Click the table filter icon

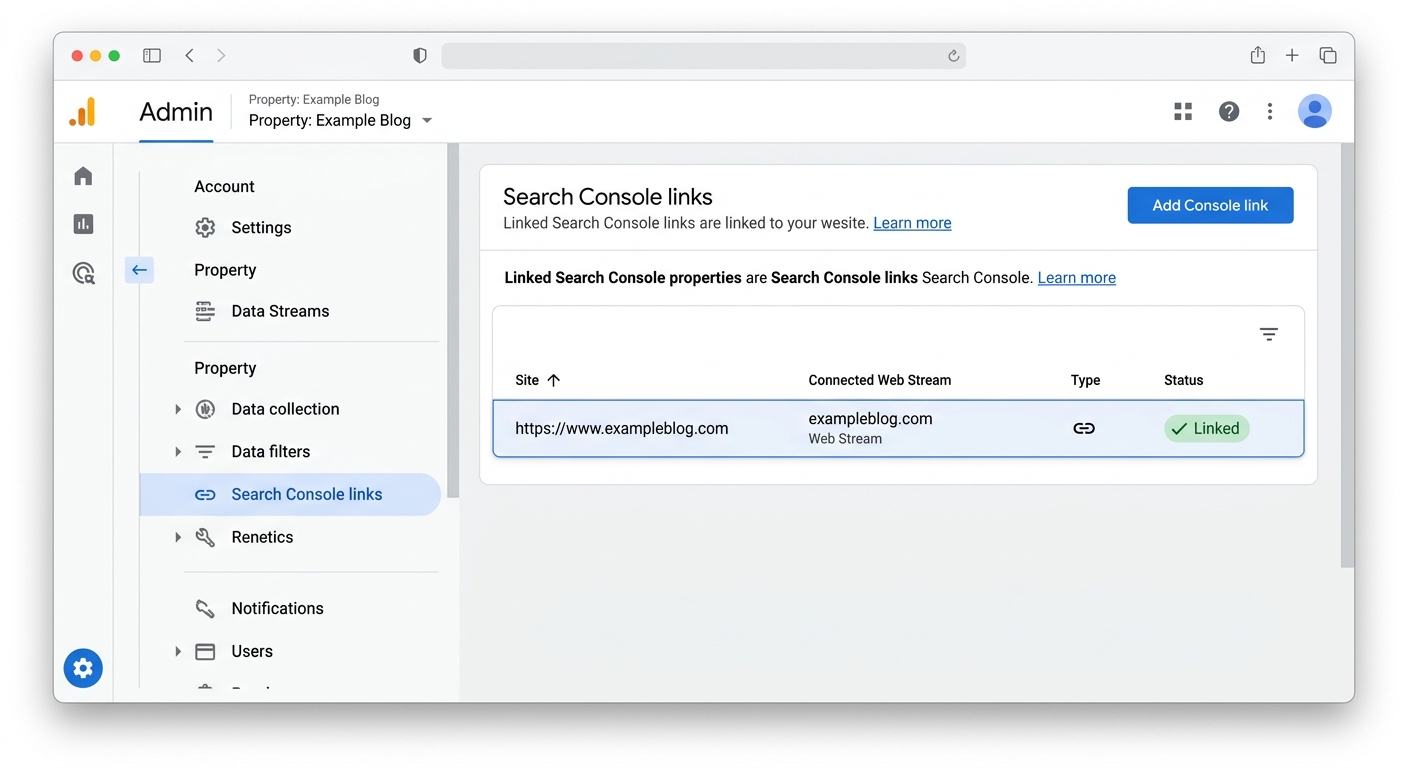(1268, 334)
